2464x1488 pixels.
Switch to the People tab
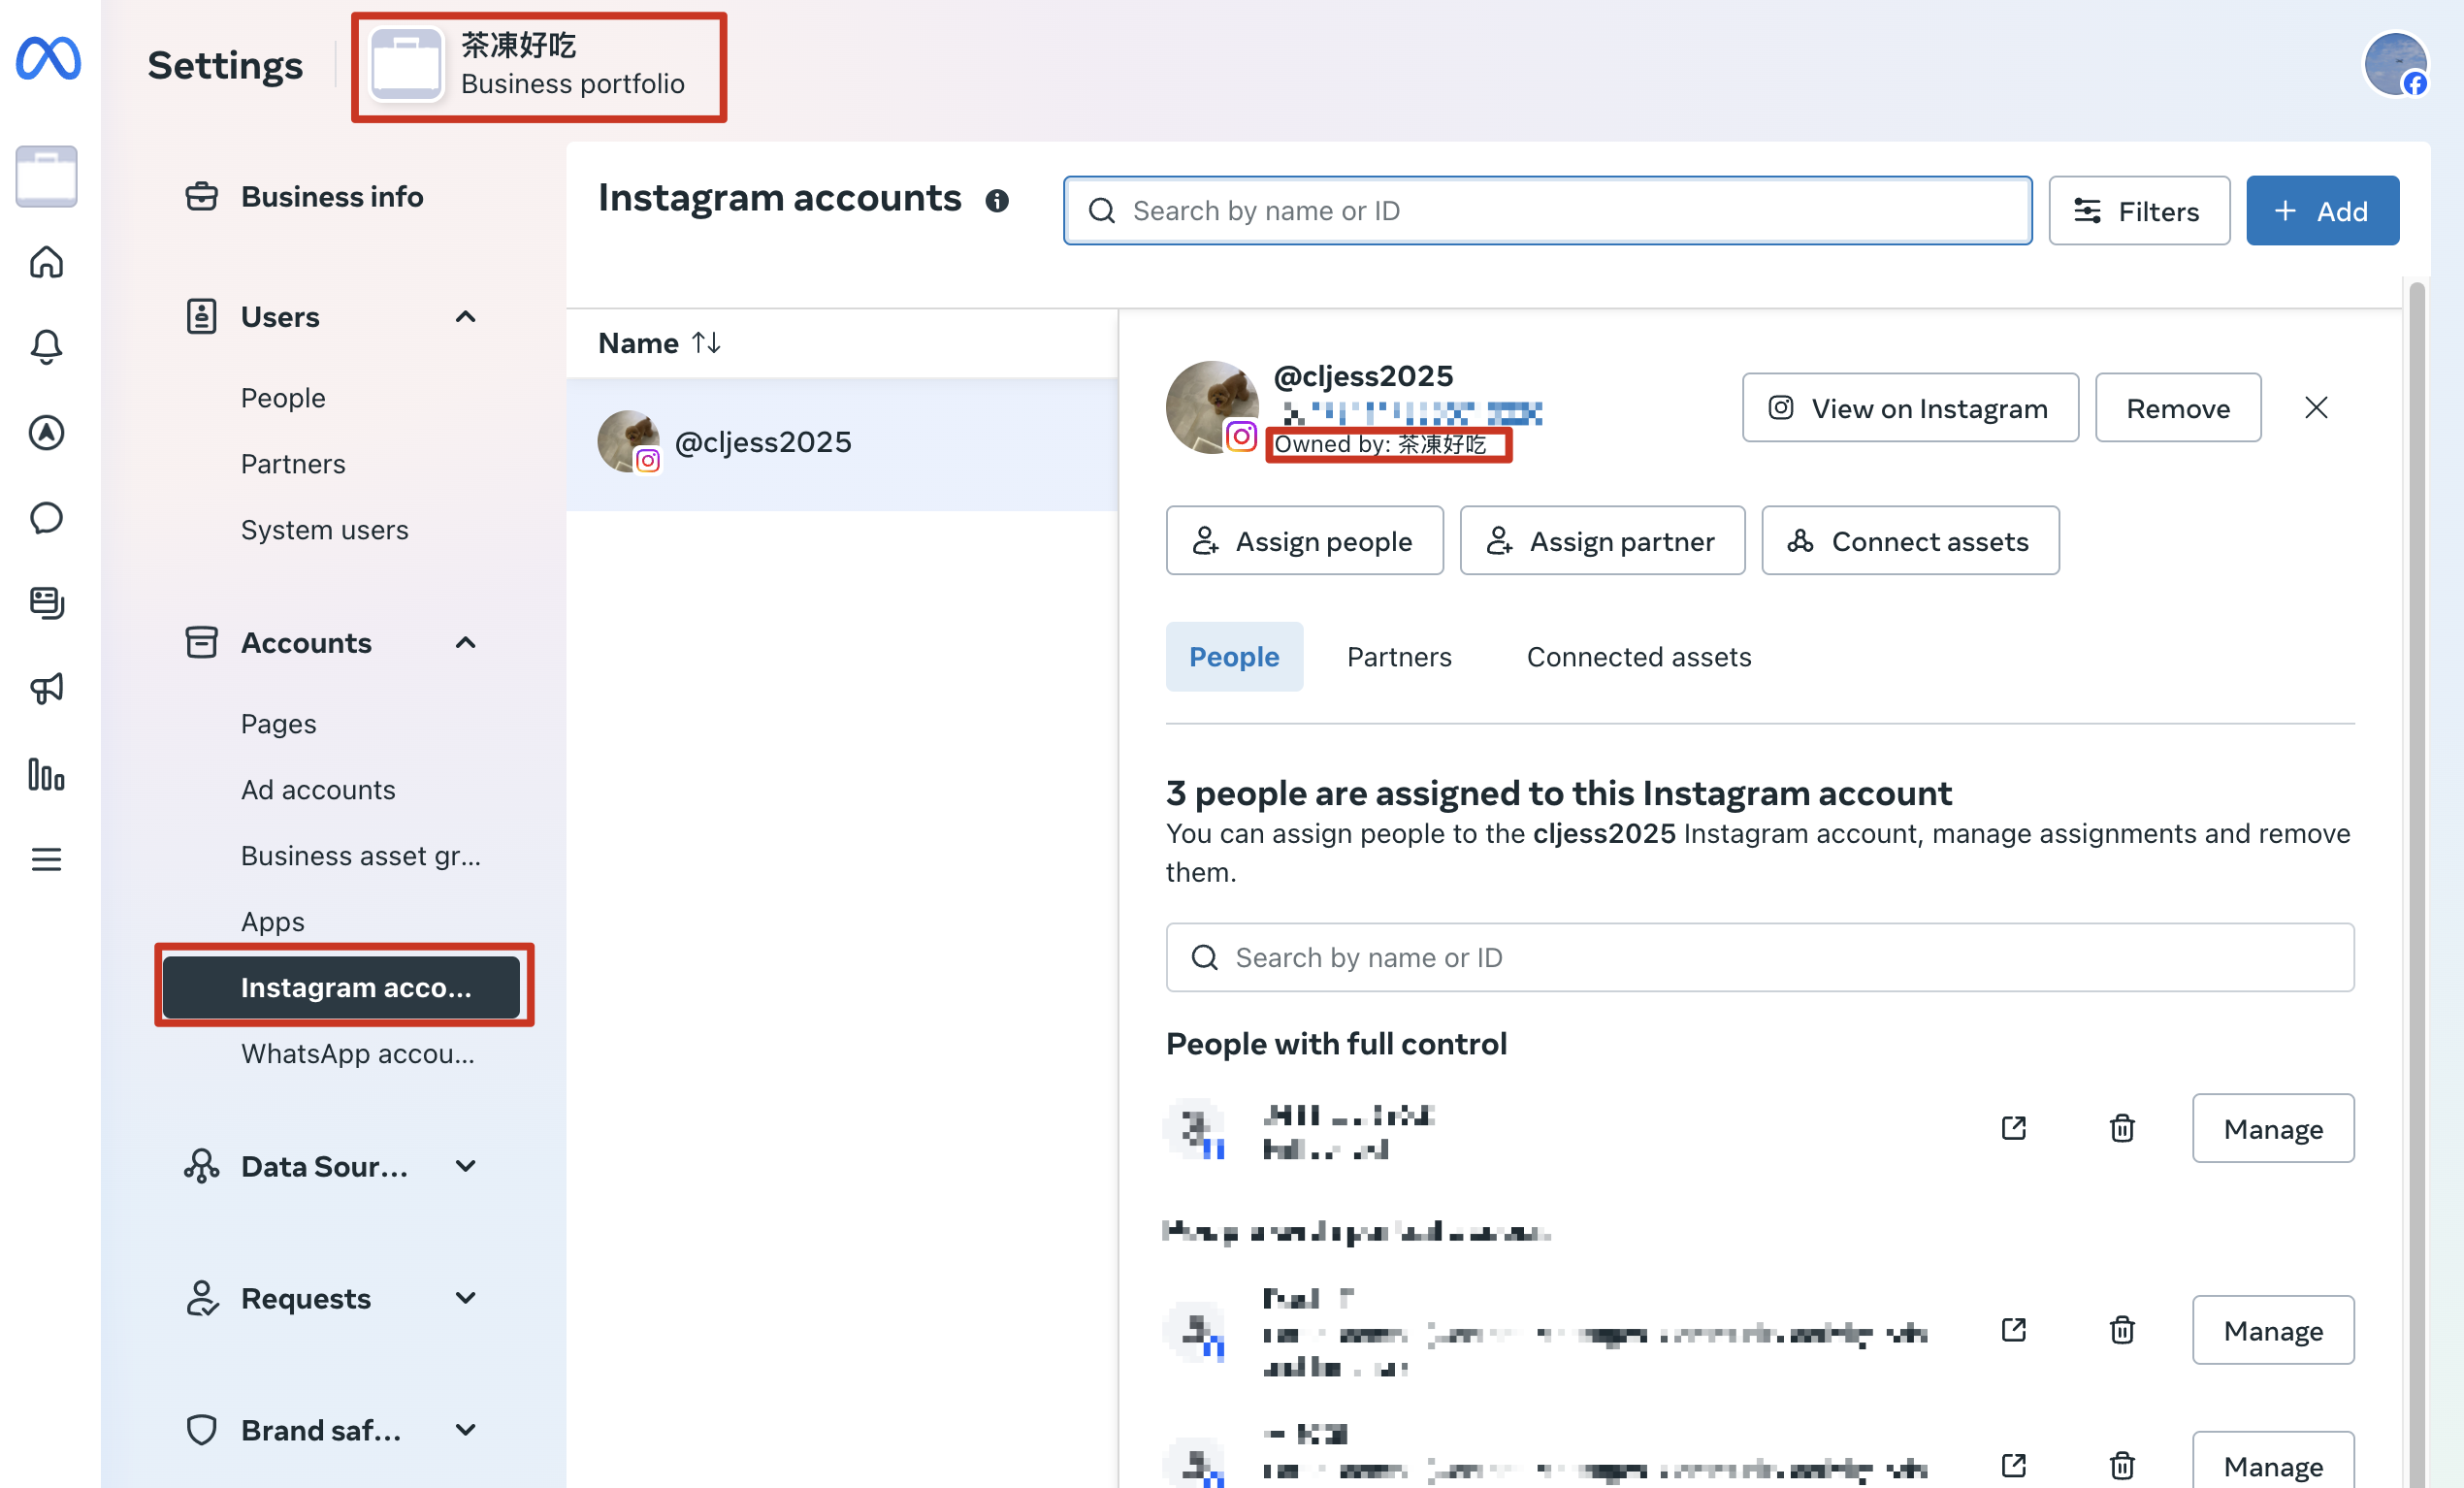[x=1234, y=657]
